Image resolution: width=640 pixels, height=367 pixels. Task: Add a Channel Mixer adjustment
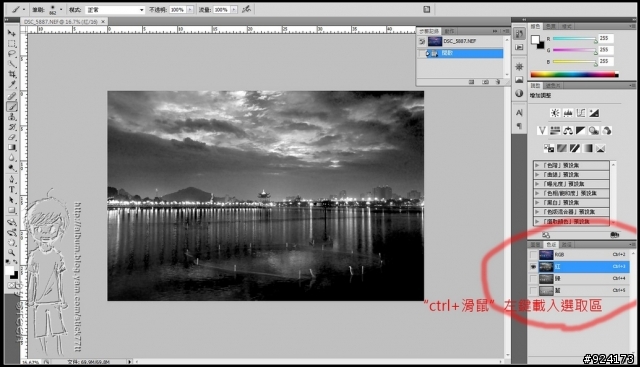coord(607,131)
